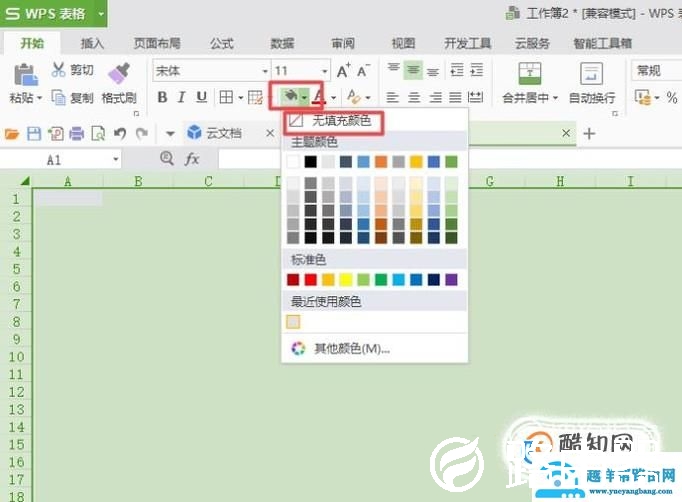Expand the font color dropdown arrow

[334, 98]
